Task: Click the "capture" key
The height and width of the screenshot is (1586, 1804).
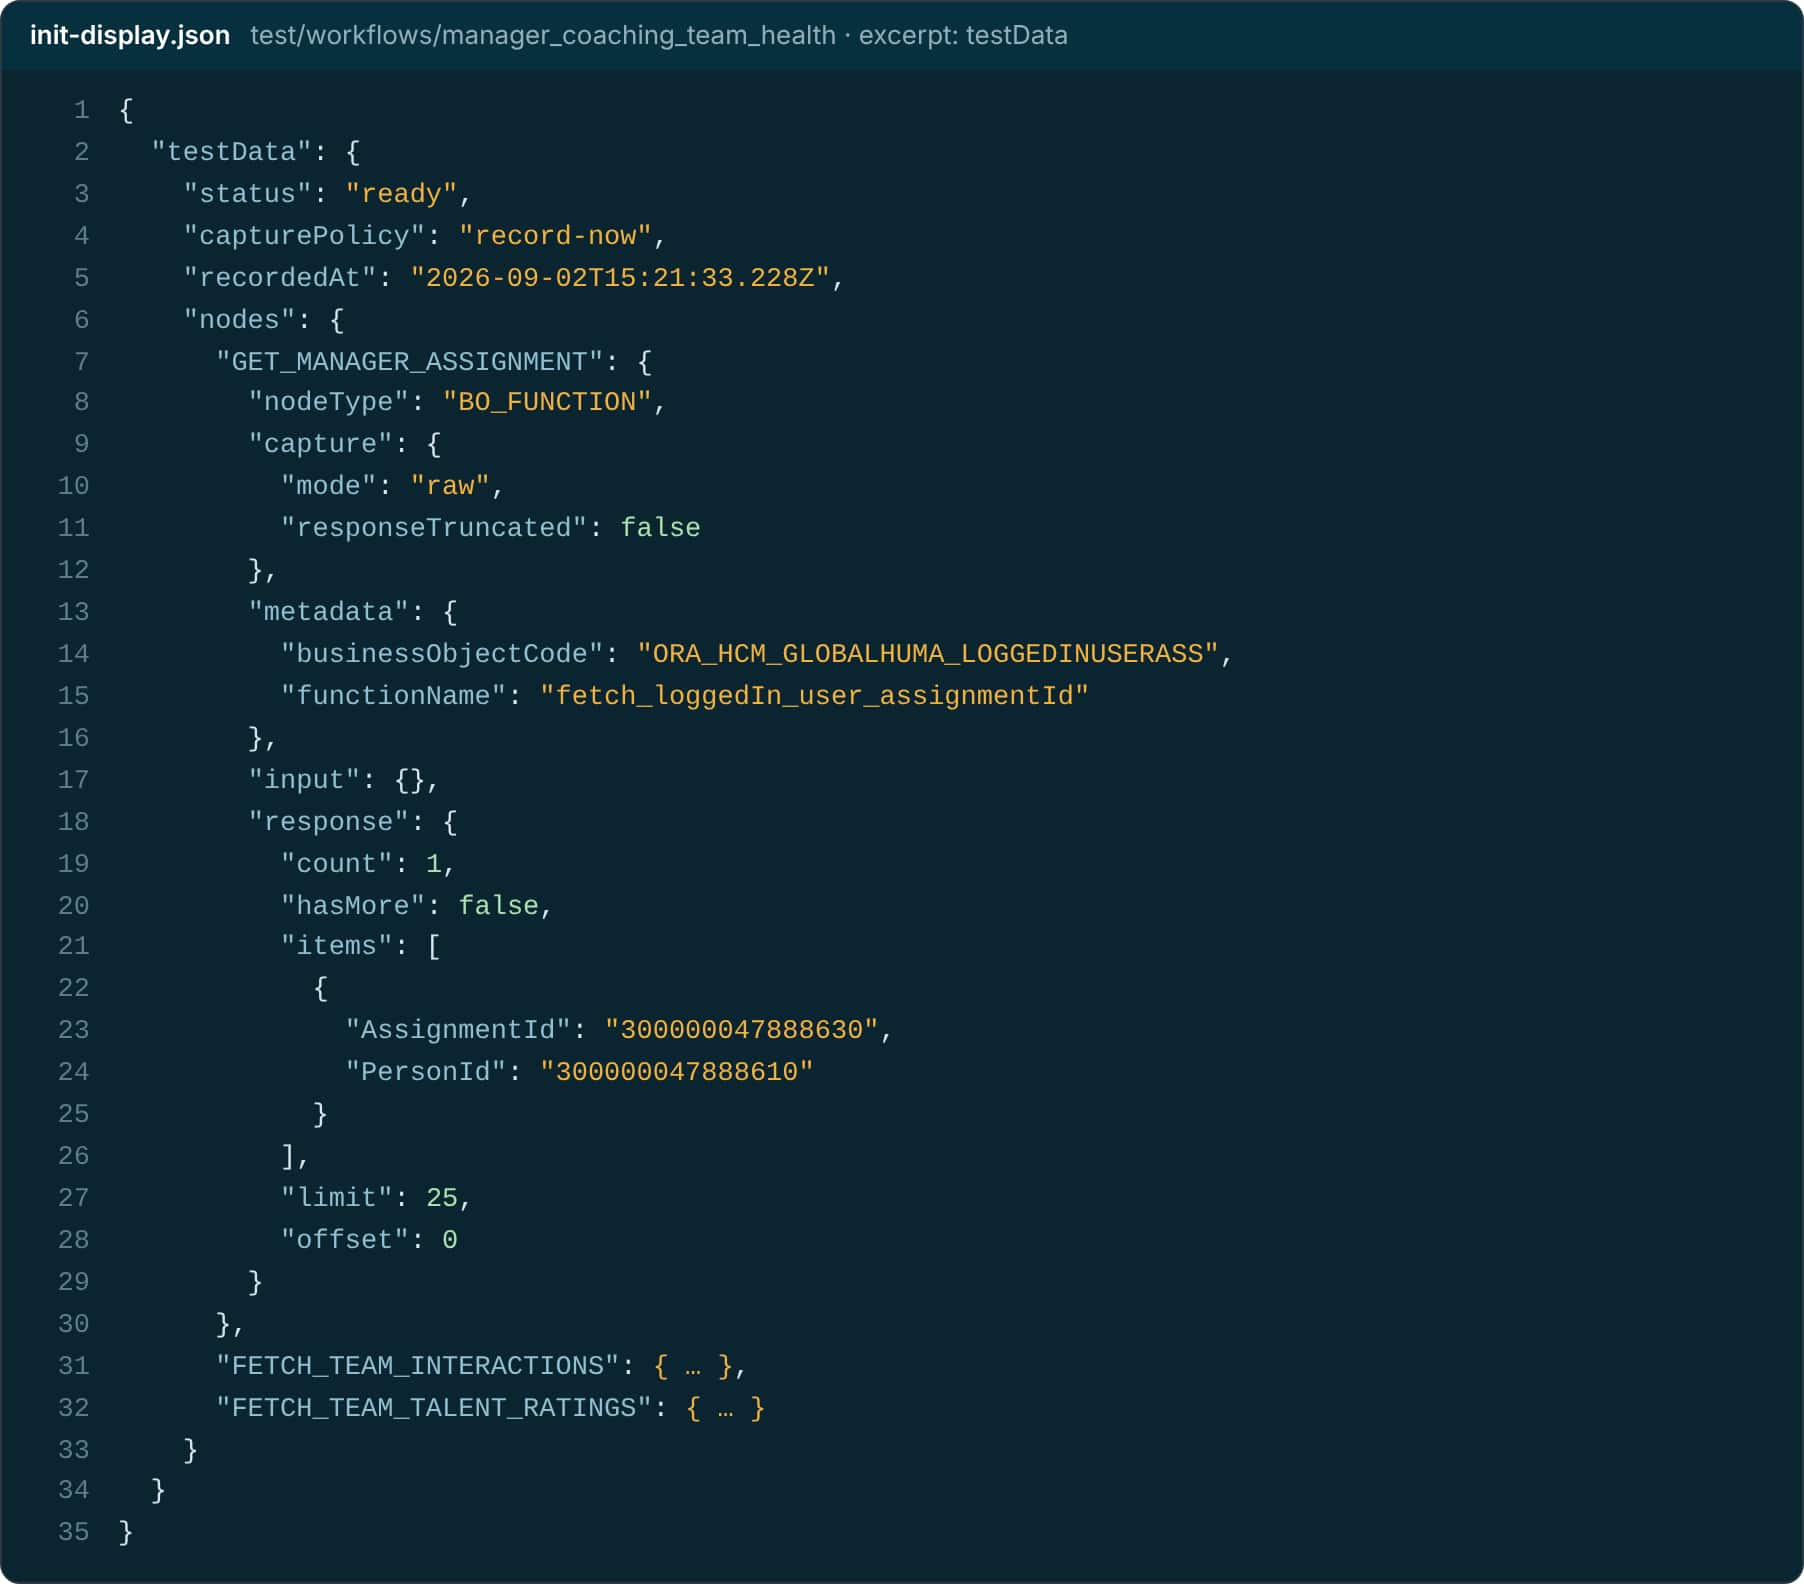Action: coord(320,444)
